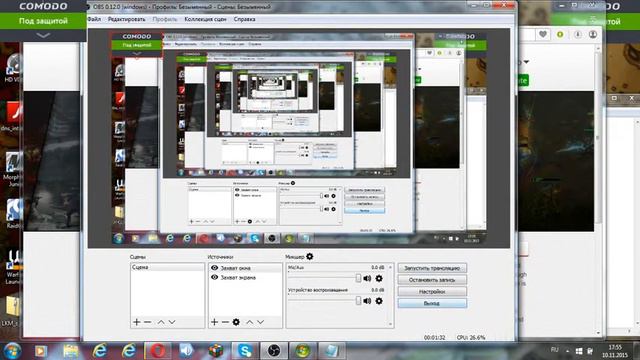Screen dimensions: 640x360
Task: Open Устройство воспроизведения gear settings
Action: pos(379,301)
